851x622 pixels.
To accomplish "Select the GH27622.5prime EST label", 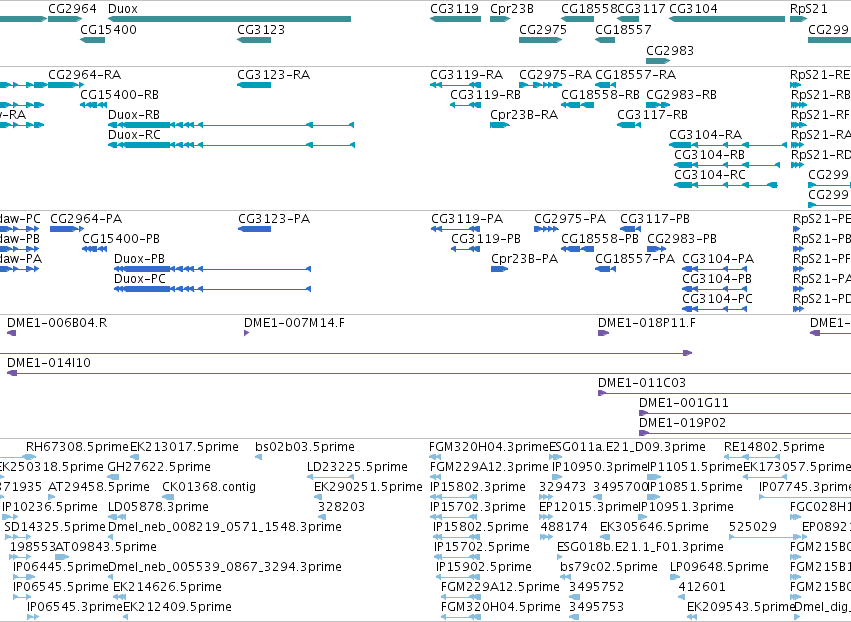I will 159,467.
